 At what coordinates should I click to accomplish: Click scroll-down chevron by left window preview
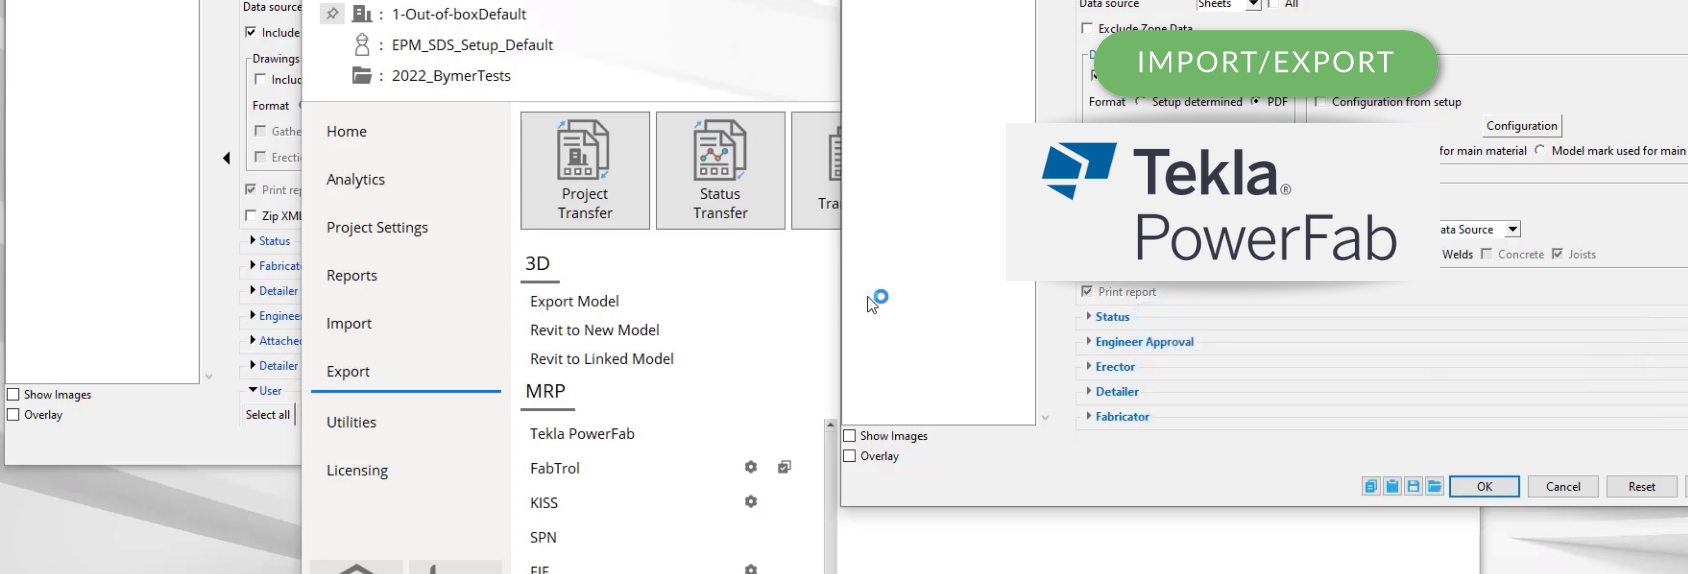[209, 377]
